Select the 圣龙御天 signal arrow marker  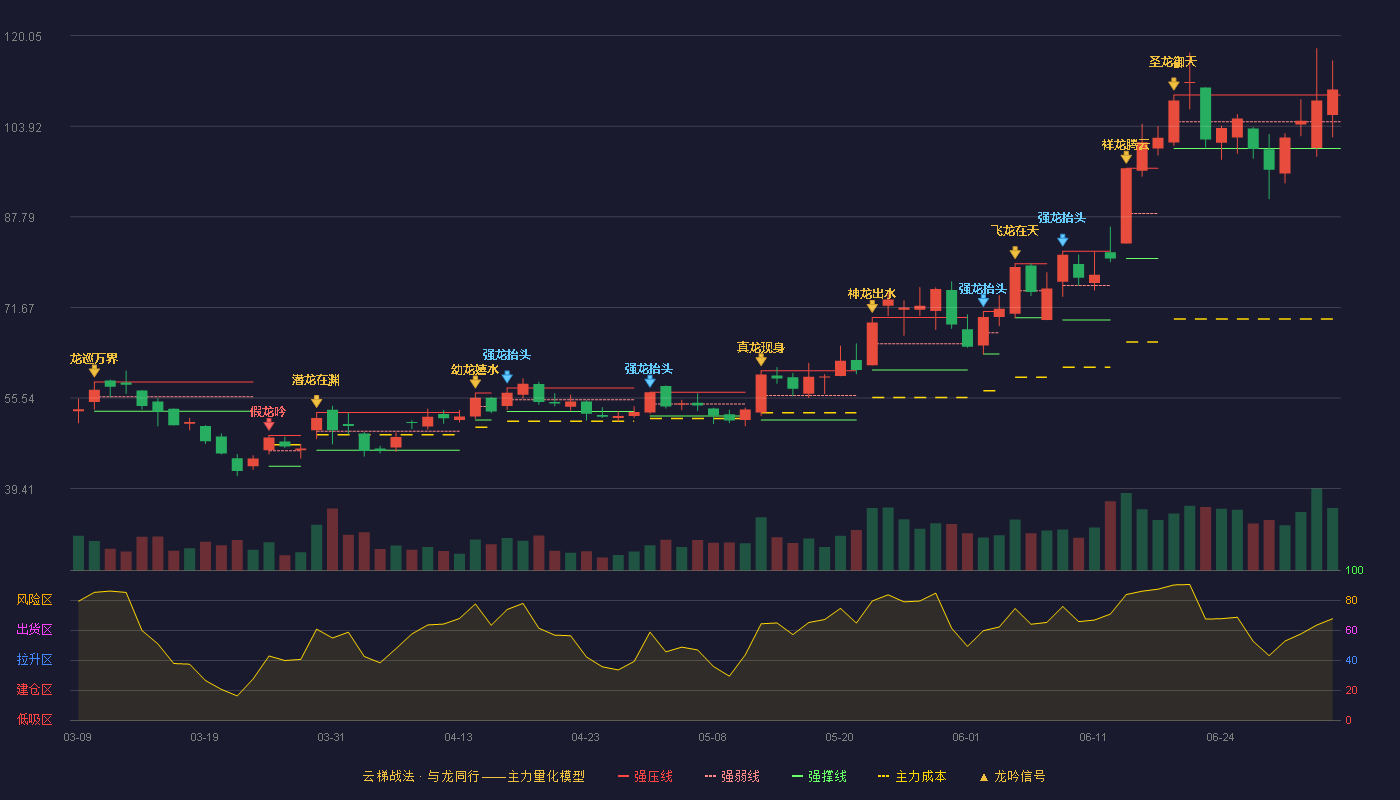[x=1174, y=84]
